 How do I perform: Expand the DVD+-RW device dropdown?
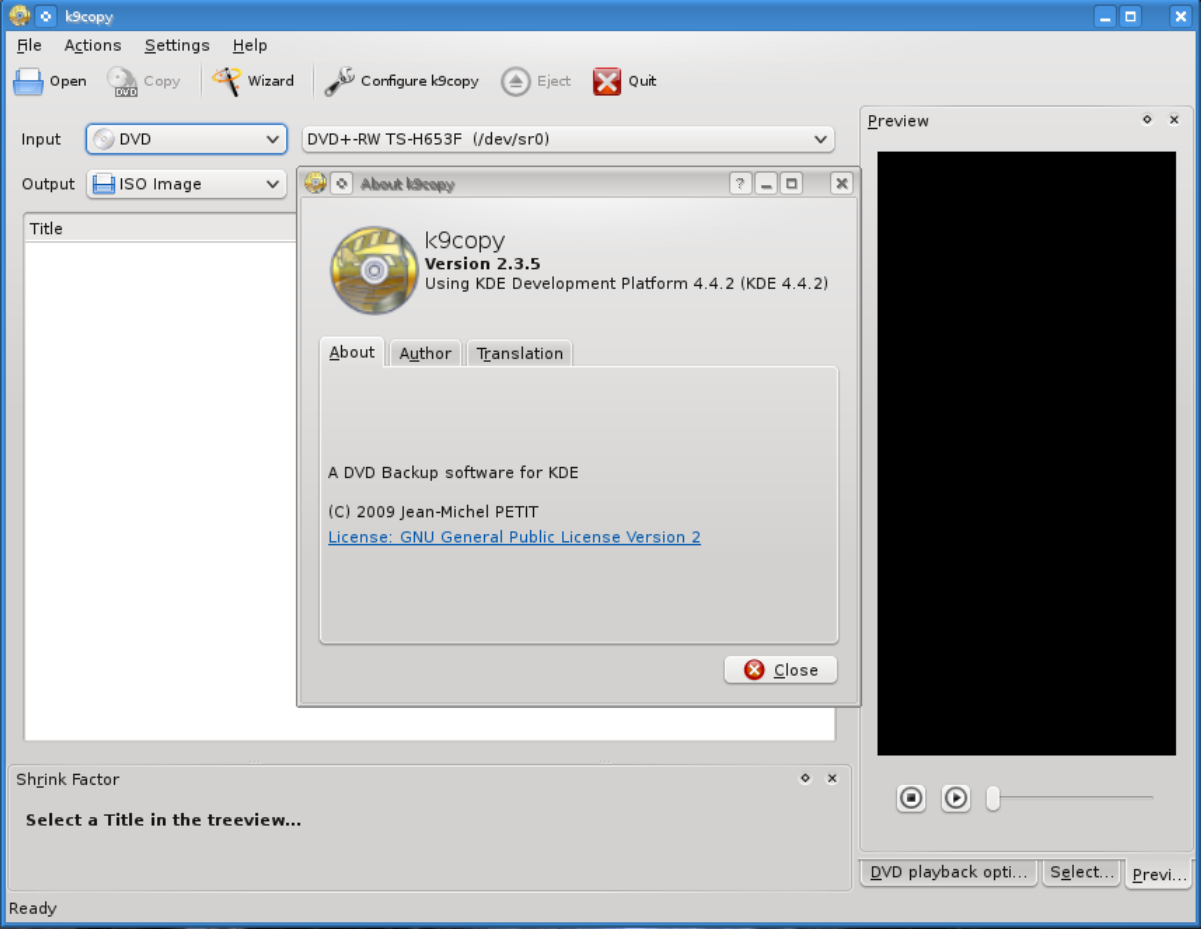click(x=568, y=140)
